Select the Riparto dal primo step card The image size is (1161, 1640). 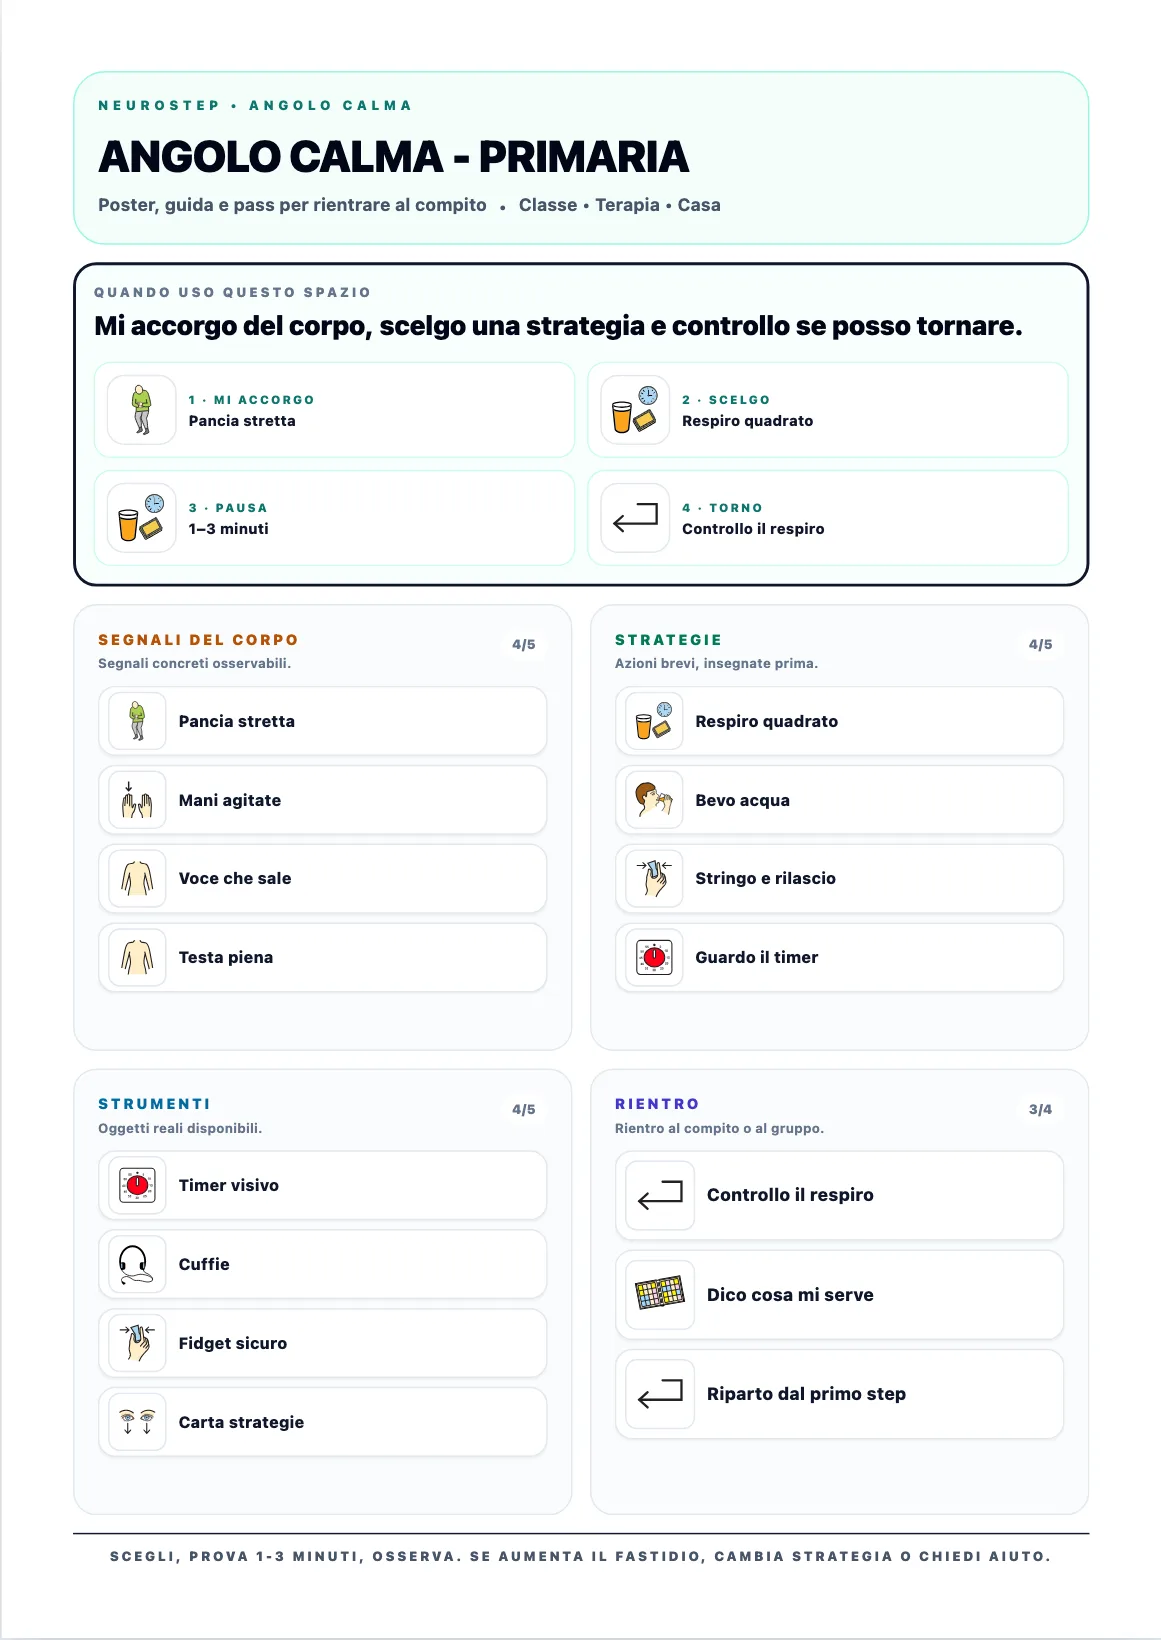pyautogui.click(x=839, y=1394)
